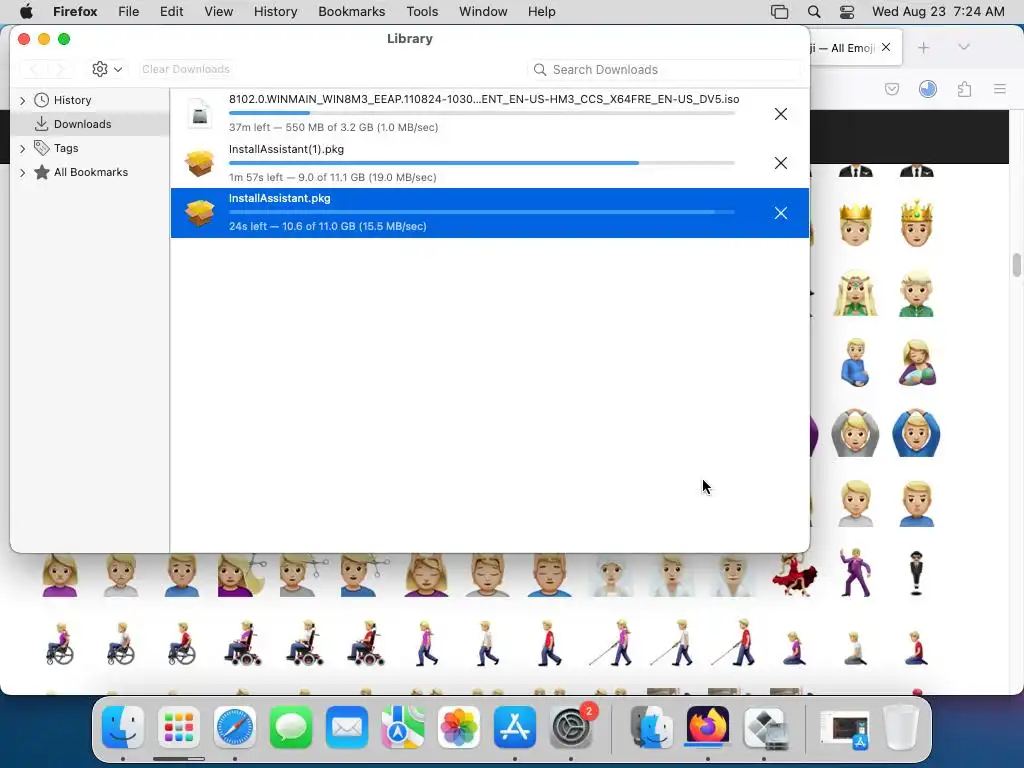Open the Trash in the Dock
Screen dimensions: 1024x768
(902, 727)
